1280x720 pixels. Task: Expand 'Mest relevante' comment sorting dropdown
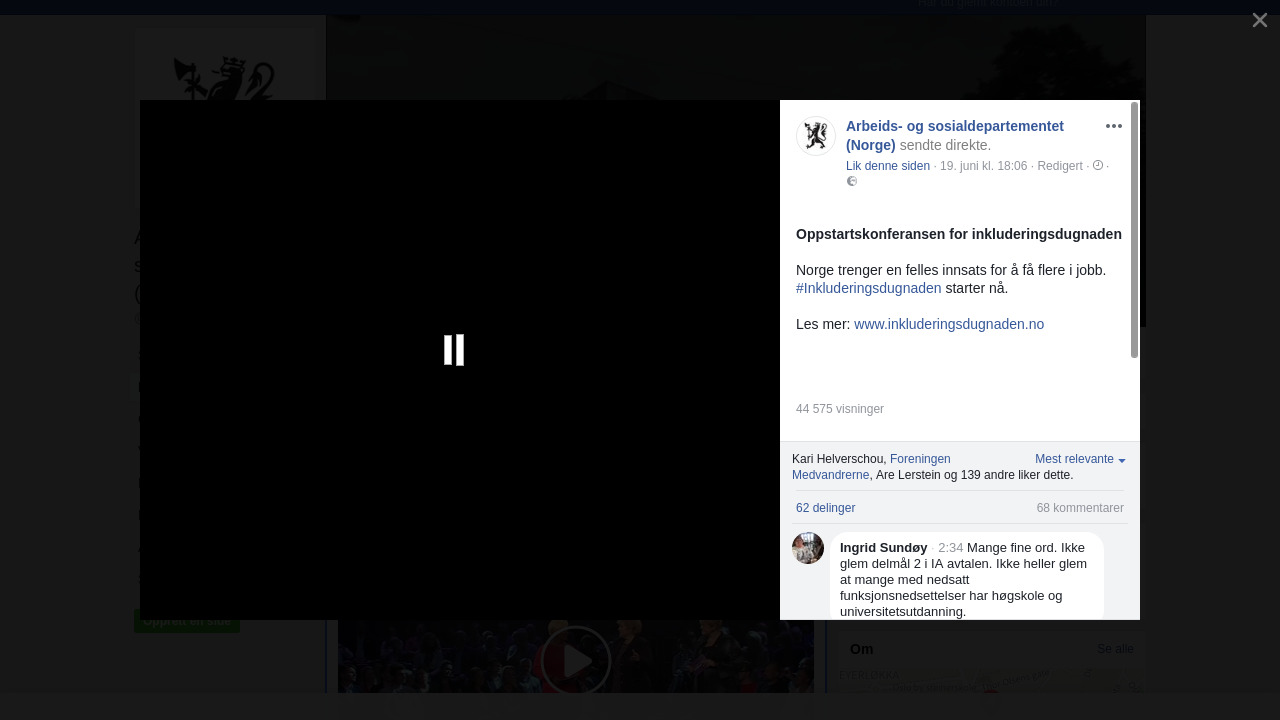pyautogui.click(x=1080, y=459)
